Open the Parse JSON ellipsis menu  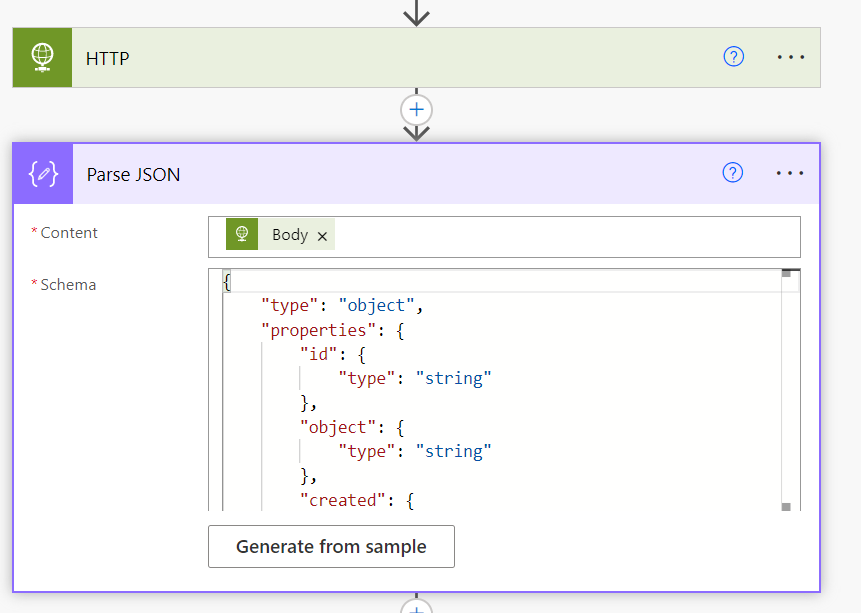(x=790, y=173)
